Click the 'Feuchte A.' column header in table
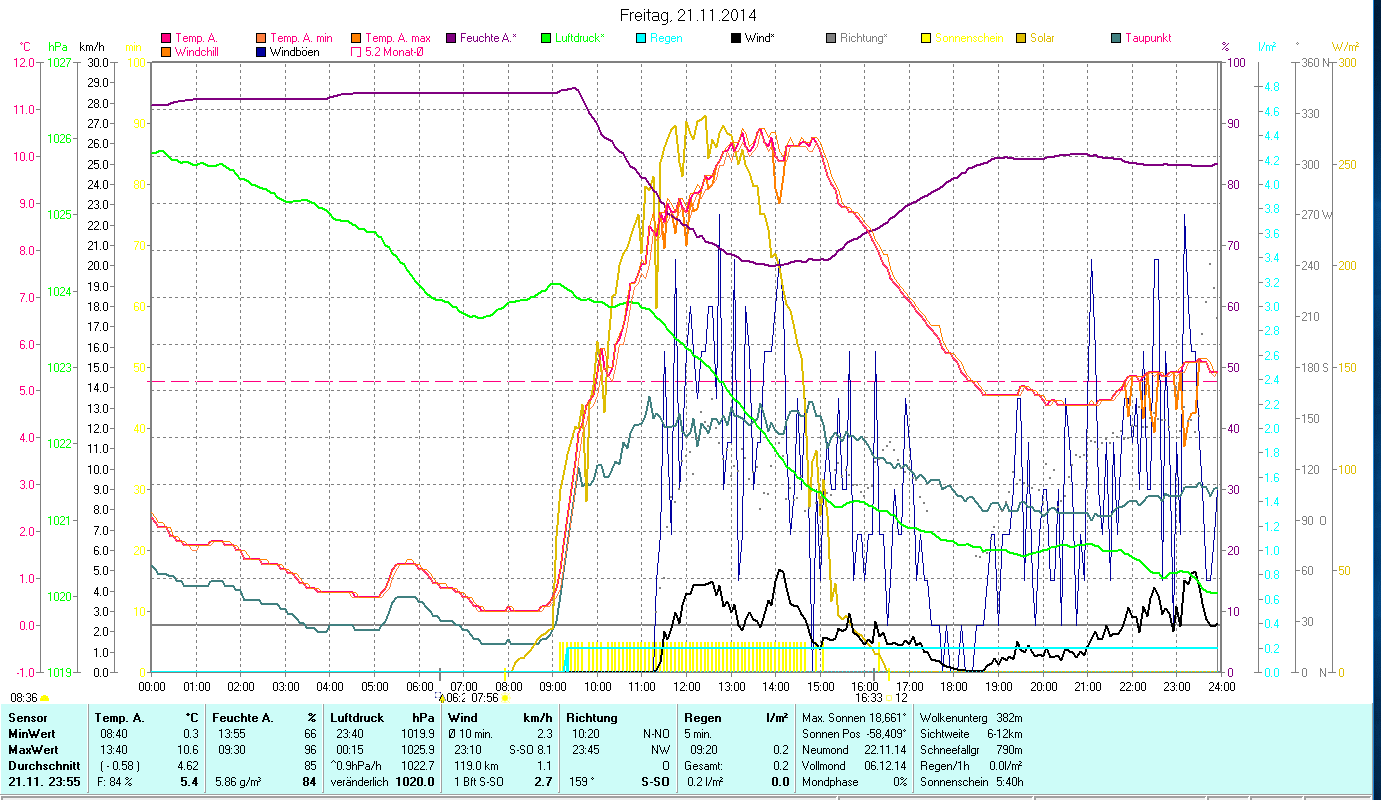The image size is (1381, 800). [x=242, y=718]
